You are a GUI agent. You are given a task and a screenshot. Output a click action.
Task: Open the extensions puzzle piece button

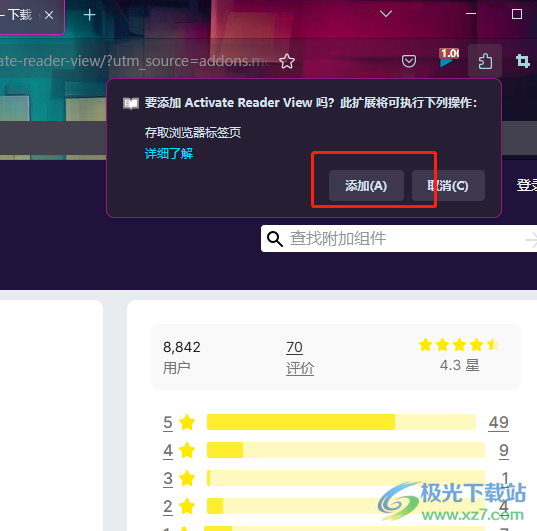click(x=485, y=61)
